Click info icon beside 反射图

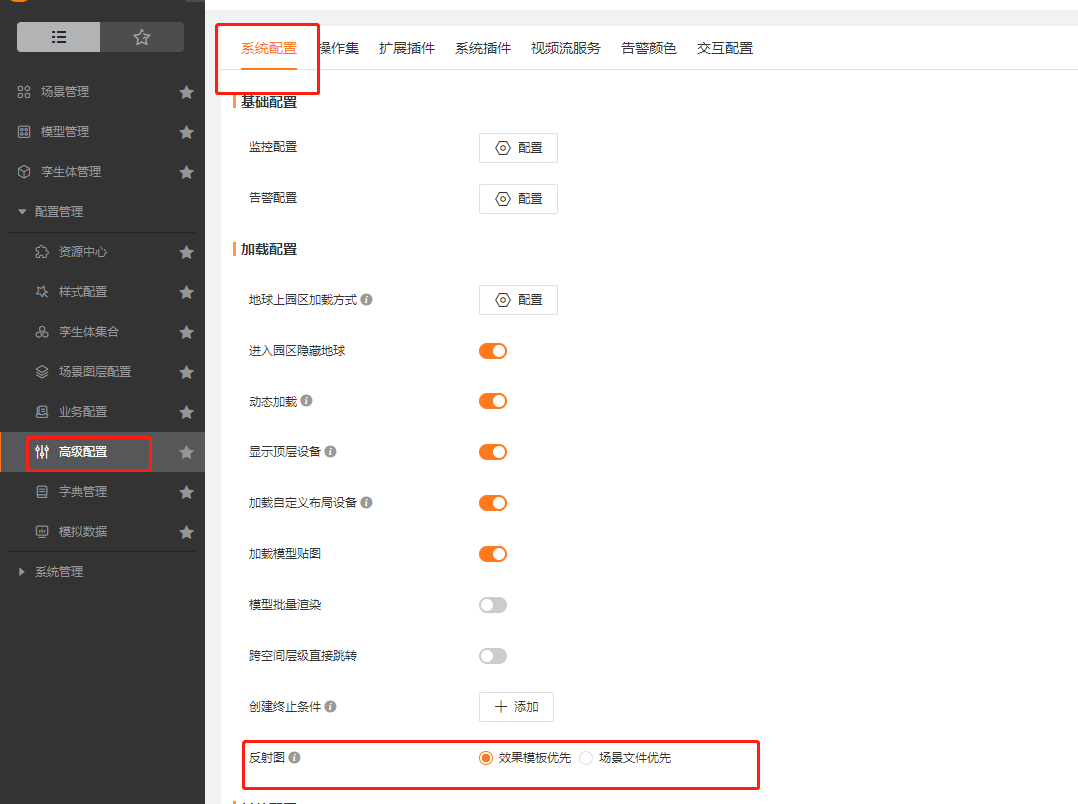294,757
